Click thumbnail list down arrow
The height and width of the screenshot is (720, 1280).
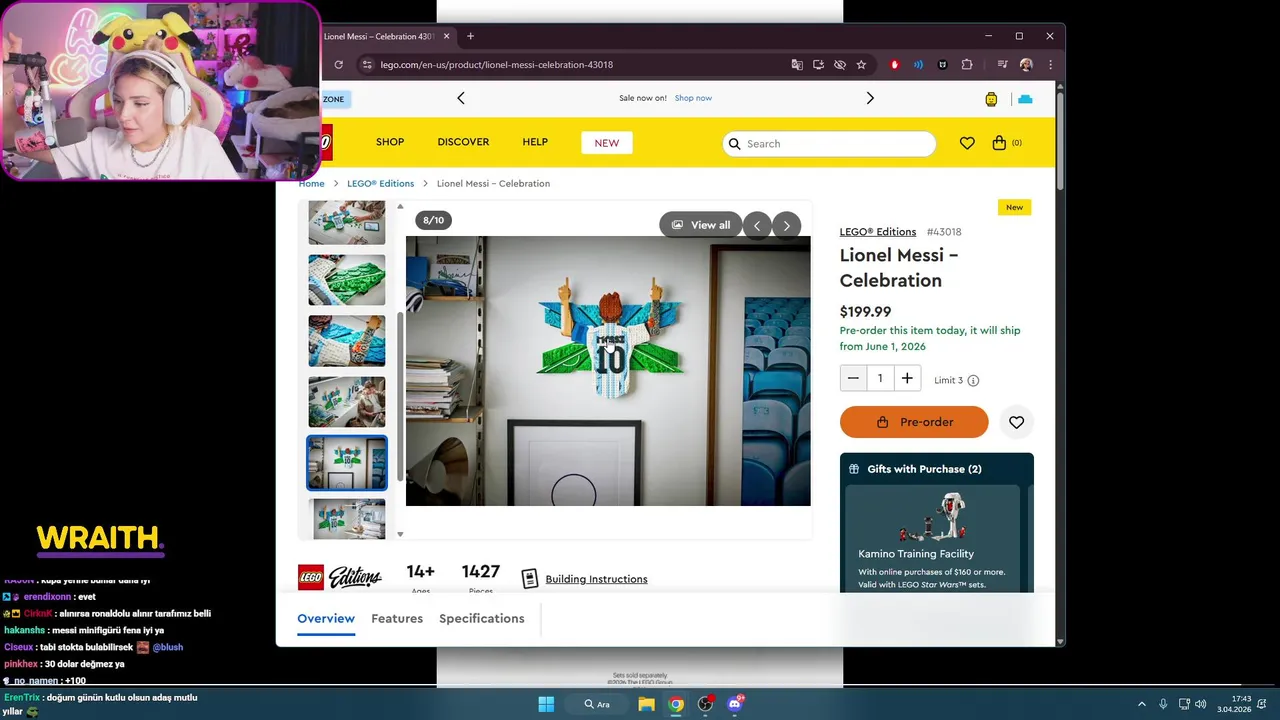[400, 534]
